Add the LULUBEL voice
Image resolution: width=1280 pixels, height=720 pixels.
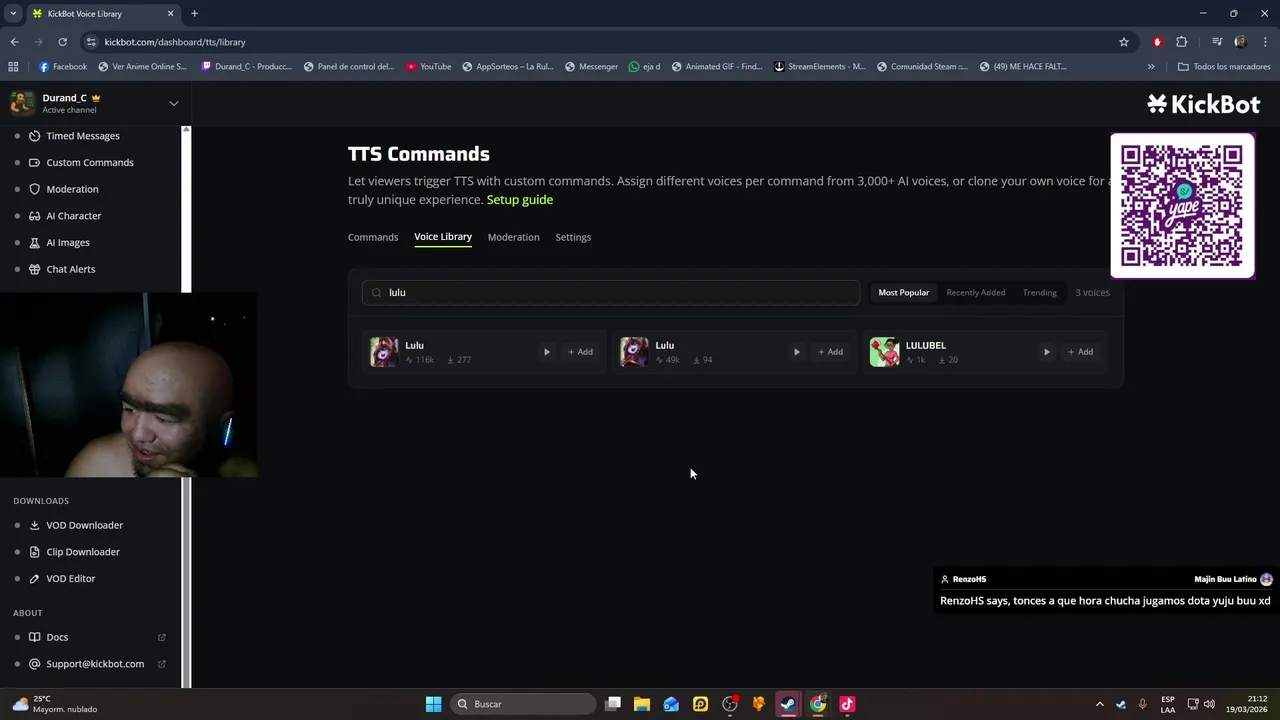[x=1080, y=352]
